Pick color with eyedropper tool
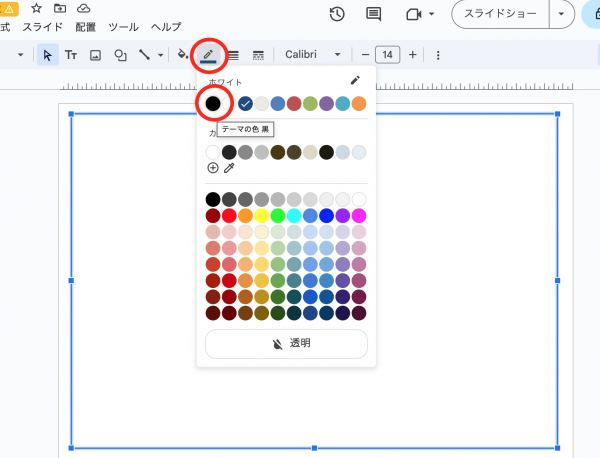Viewport: 600px width, 458px height. click(229, 168)
